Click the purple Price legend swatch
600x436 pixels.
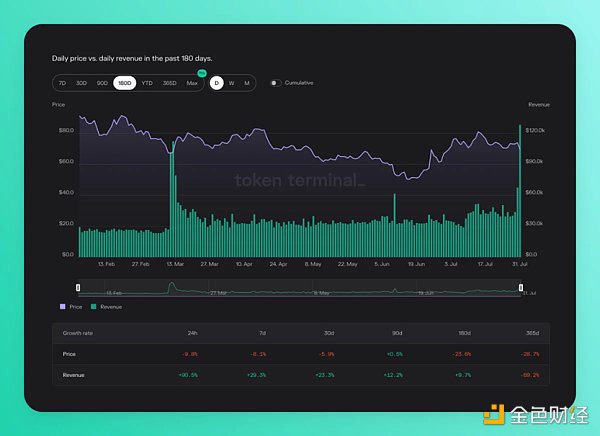tap(62, 307)
